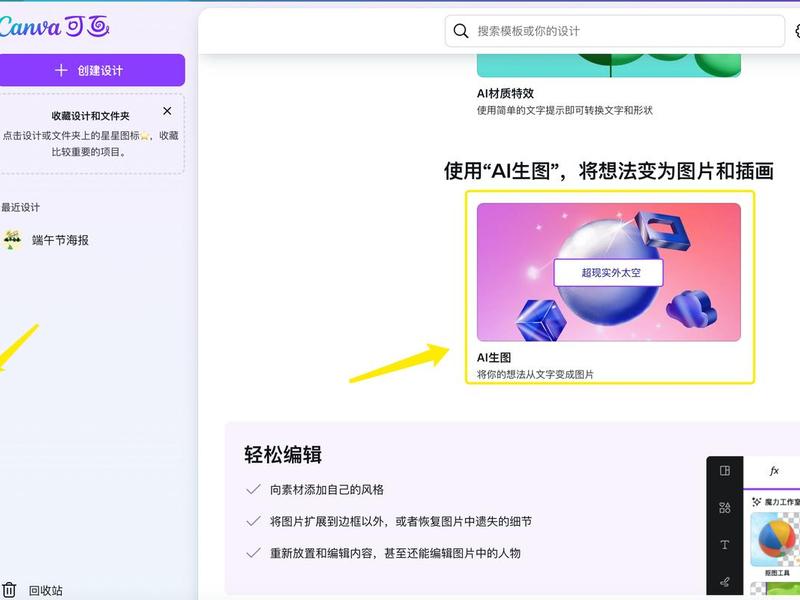800x600 pixels.
Task: Click the 回收站 trash can icon
Action: [x=9, y=590]
